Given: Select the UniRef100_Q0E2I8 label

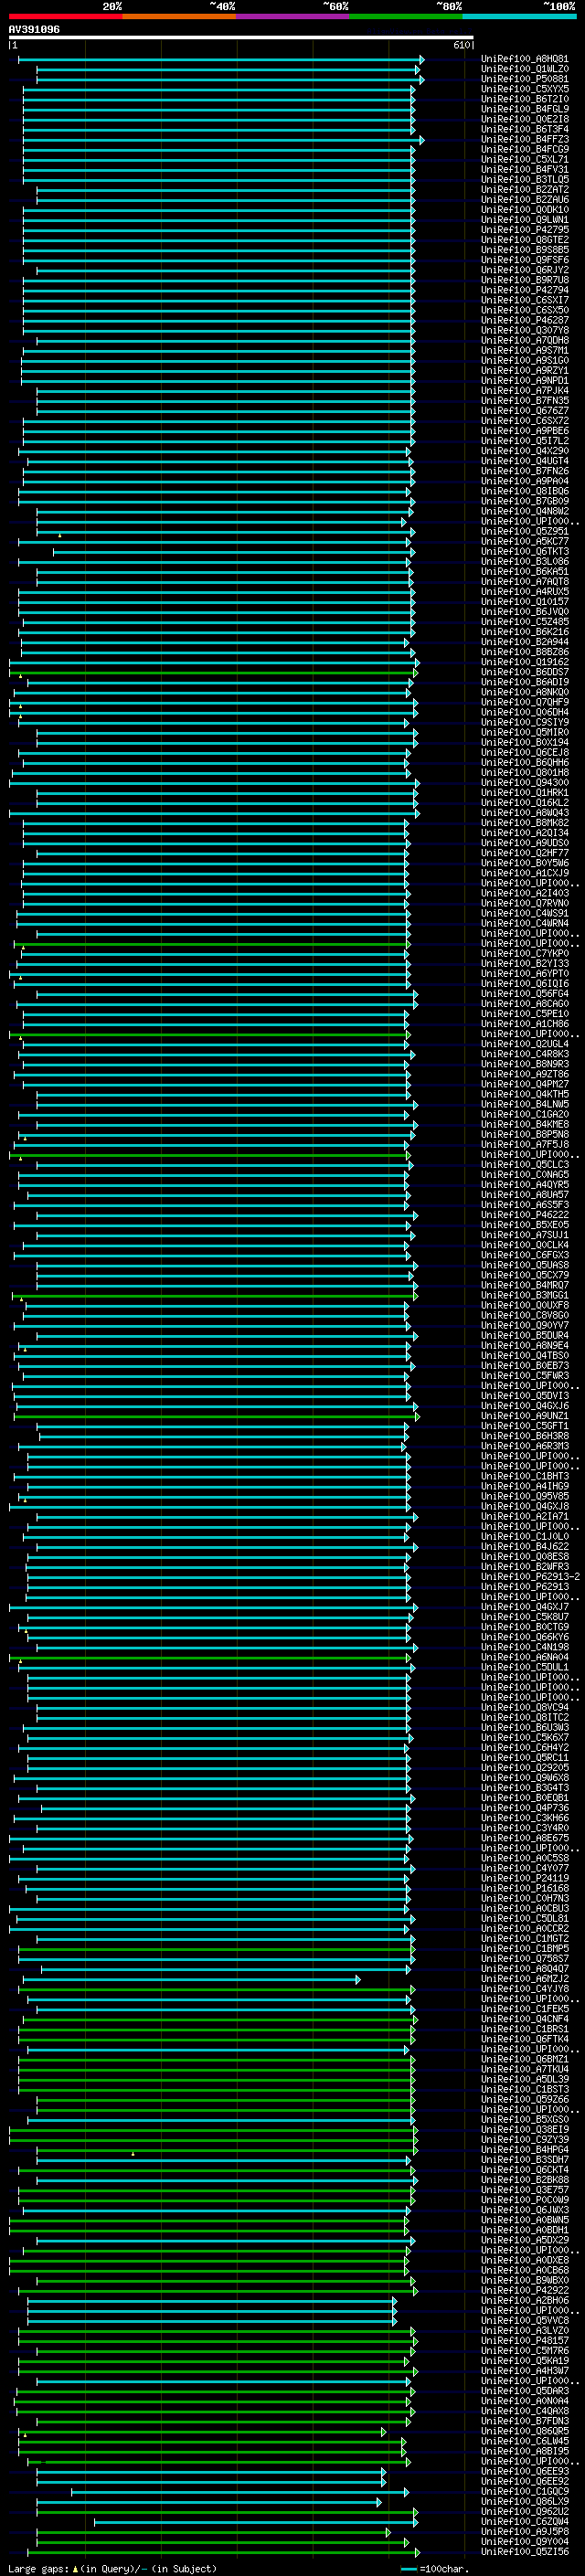Looking at the screenshot, I should coord(524,119).
